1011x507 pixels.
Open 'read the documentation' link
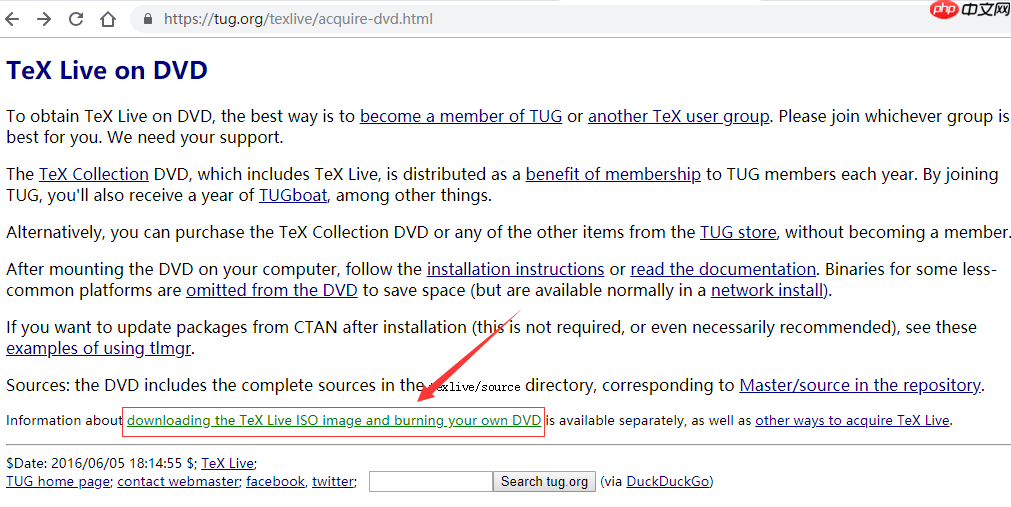(723, 269)
